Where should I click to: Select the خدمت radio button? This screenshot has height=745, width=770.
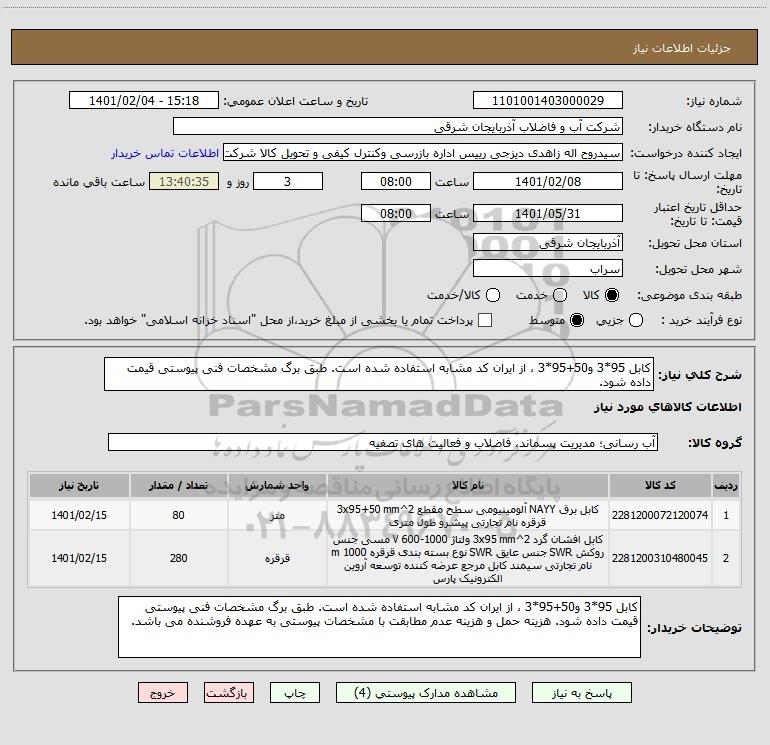click(559, 295)
